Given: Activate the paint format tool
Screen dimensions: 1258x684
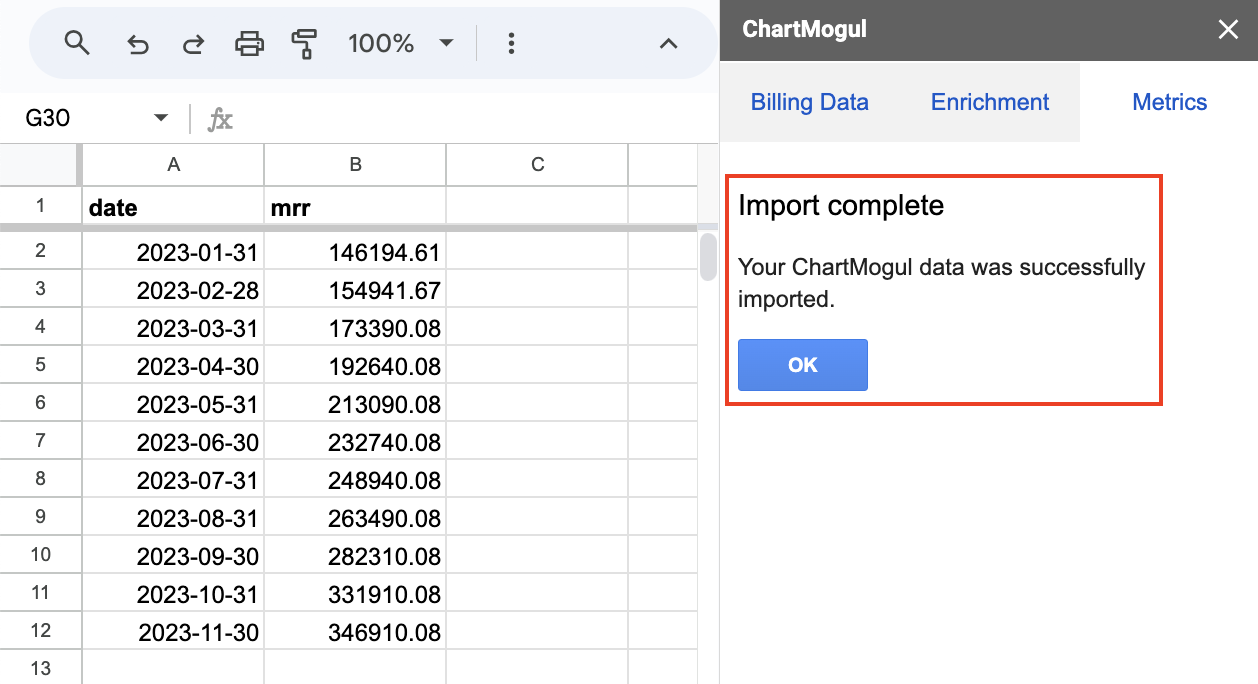Looking at the screenshot, I should 304,43.
